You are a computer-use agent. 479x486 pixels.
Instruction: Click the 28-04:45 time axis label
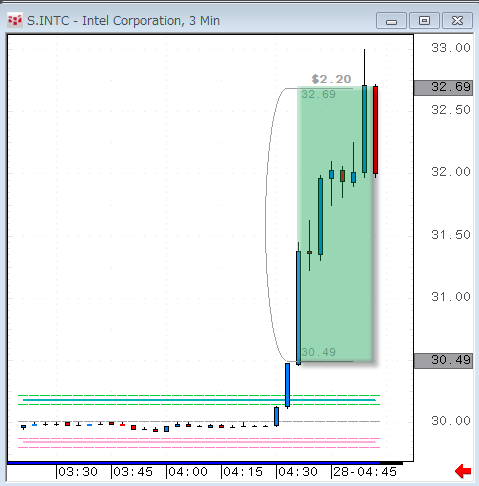pyautogui.click(x=365, y=472)
